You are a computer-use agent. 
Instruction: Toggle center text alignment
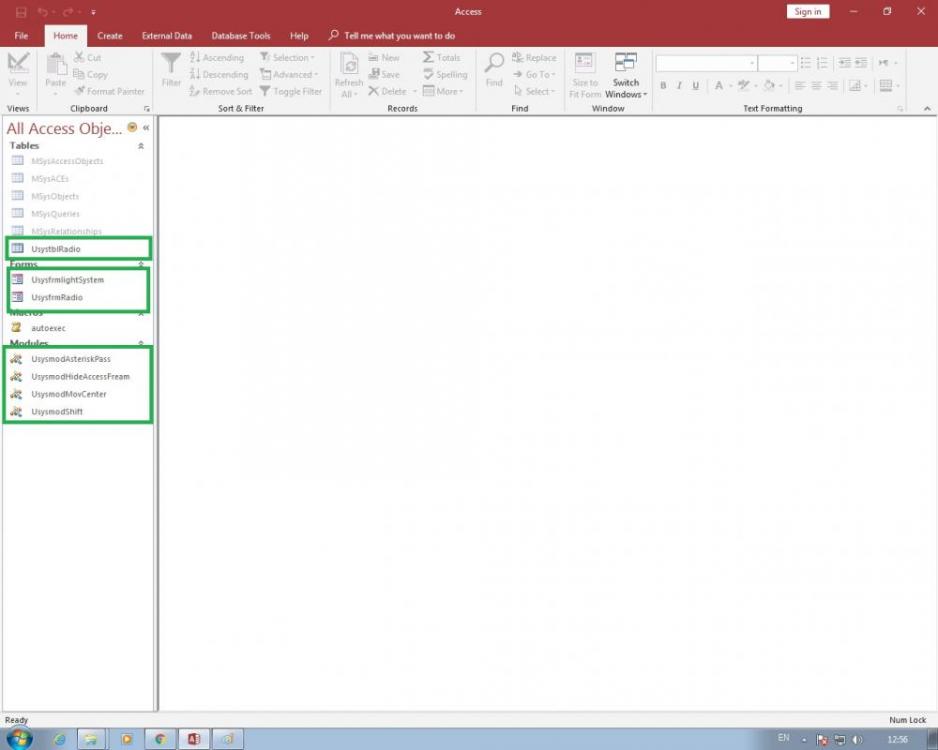coord(816,86)
